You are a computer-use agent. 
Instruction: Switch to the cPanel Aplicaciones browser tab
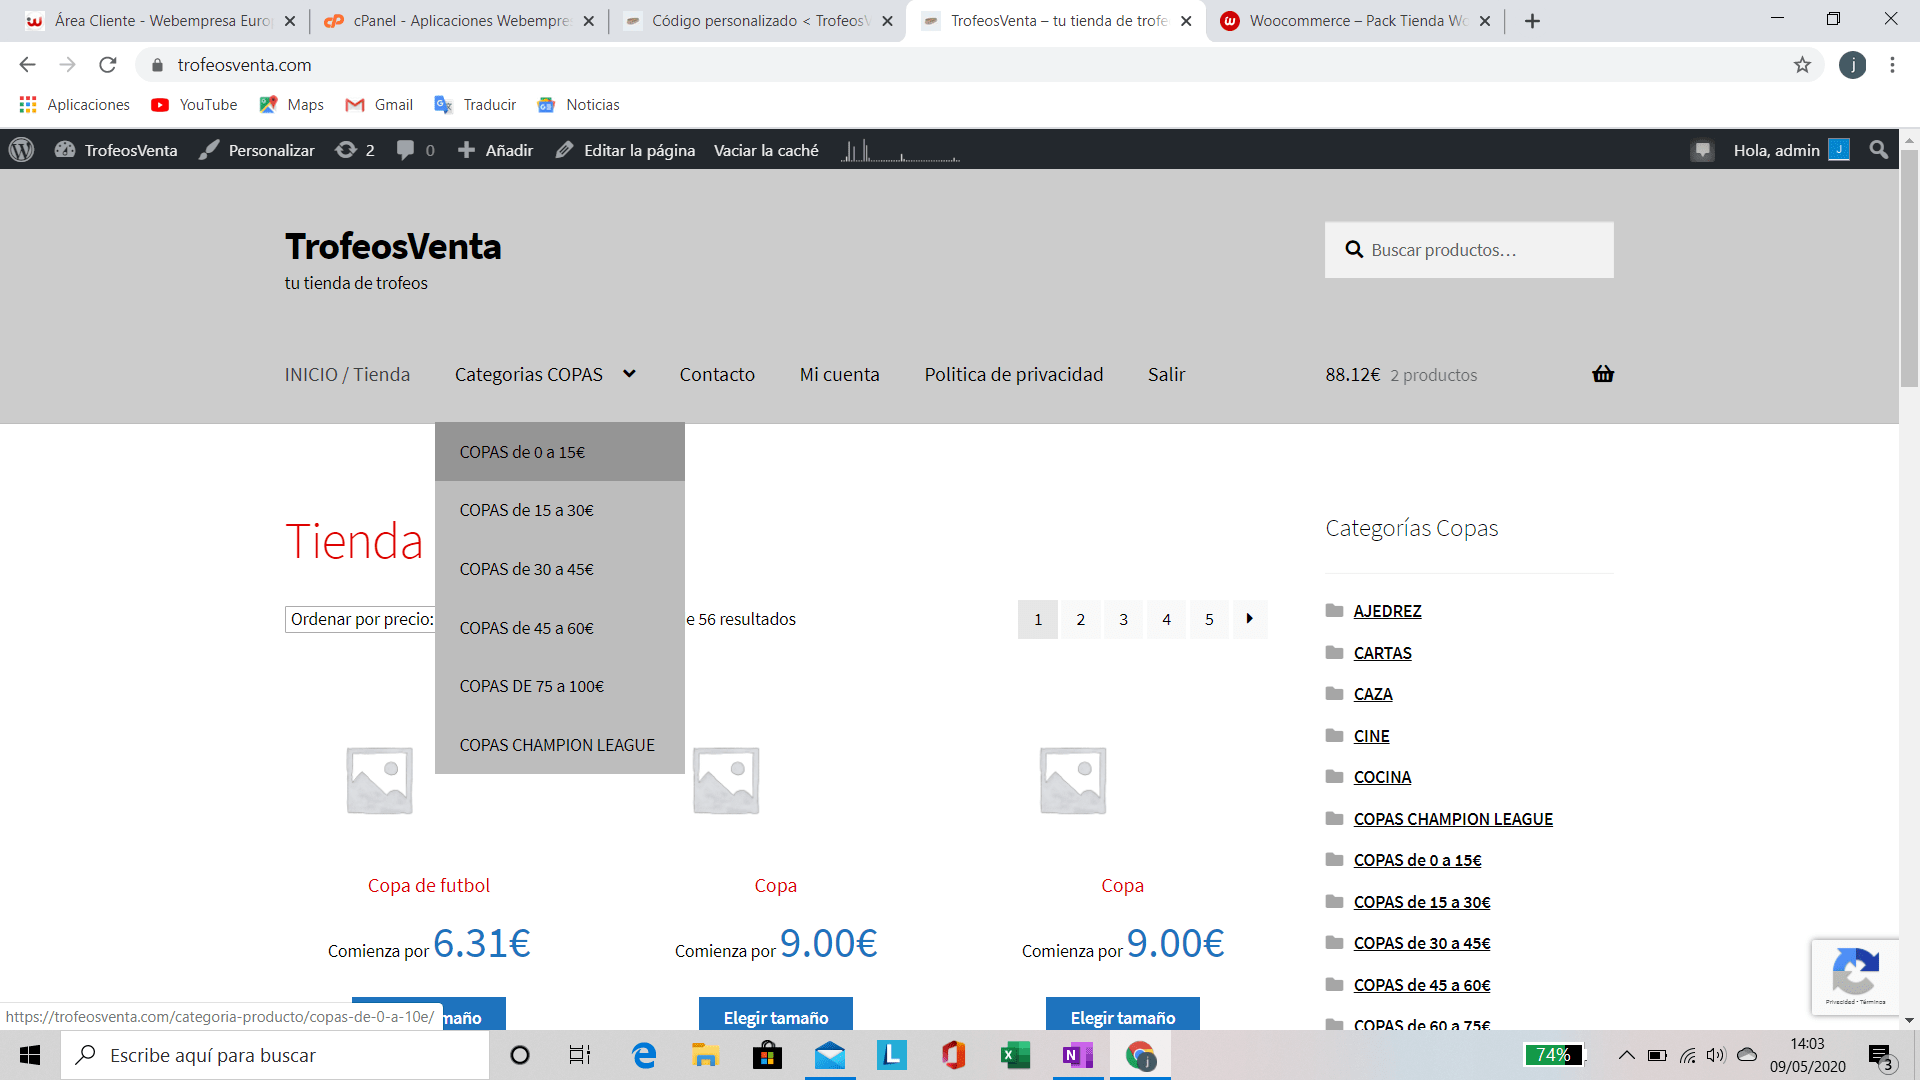[459, 21]
